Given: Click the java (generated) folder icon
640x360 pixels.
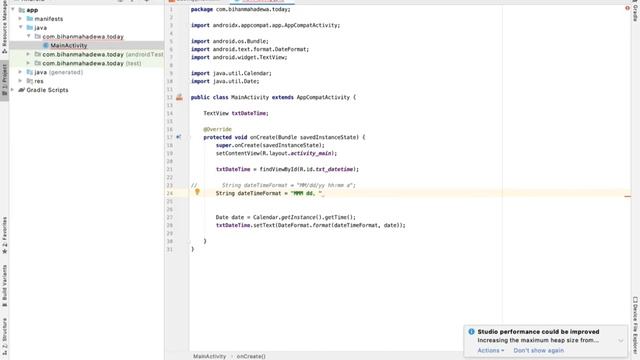Looking at the screenshot, I should pyautogui.click(x=30, y=72).
